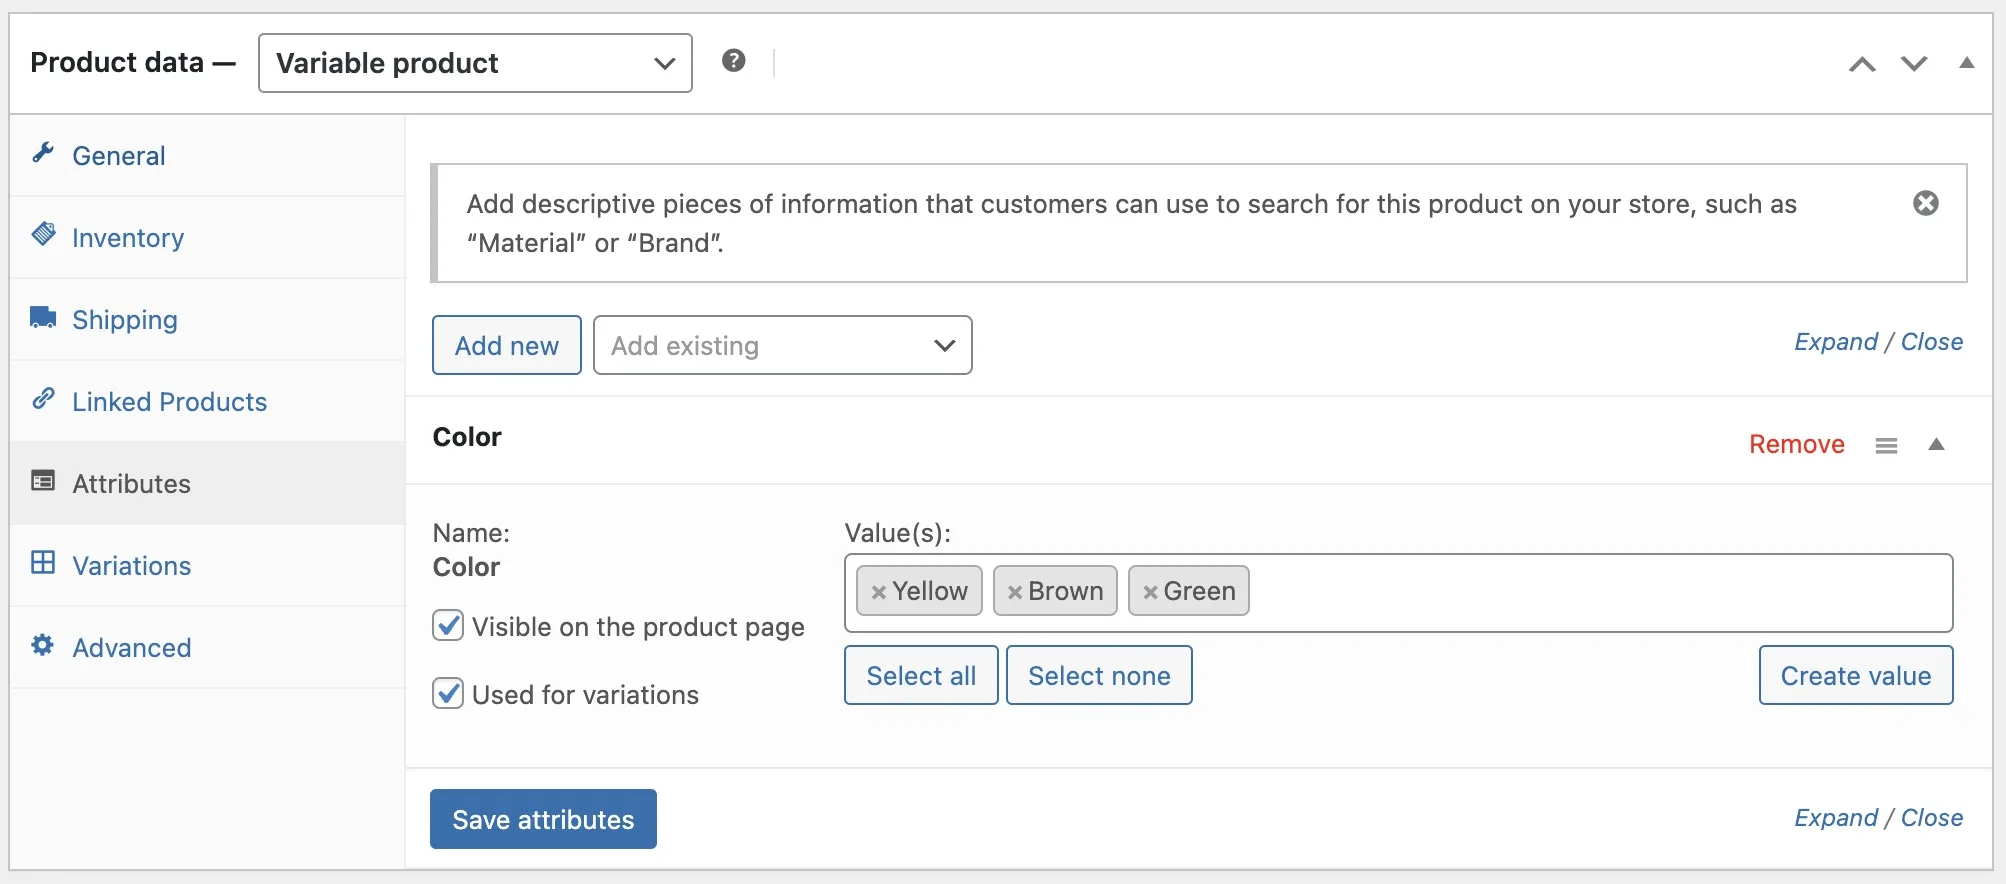Collapse the Color attribute section
2006x884 pixels.
click(1936, 444)
